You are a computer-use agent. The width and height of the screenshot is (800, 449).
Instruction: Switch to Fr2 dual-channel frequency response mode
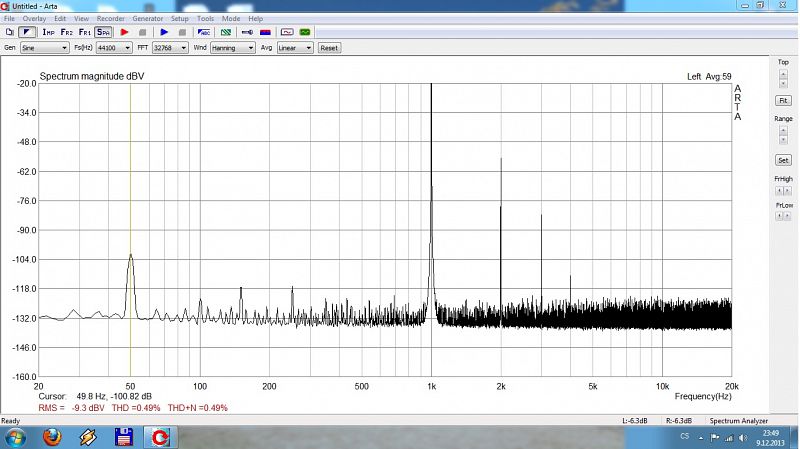tap(66, 32)
